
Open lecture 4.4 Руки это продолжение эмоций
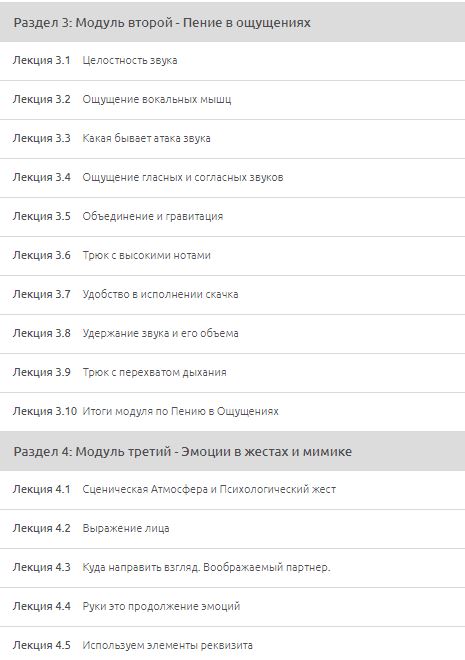click(x=232, y=607)
